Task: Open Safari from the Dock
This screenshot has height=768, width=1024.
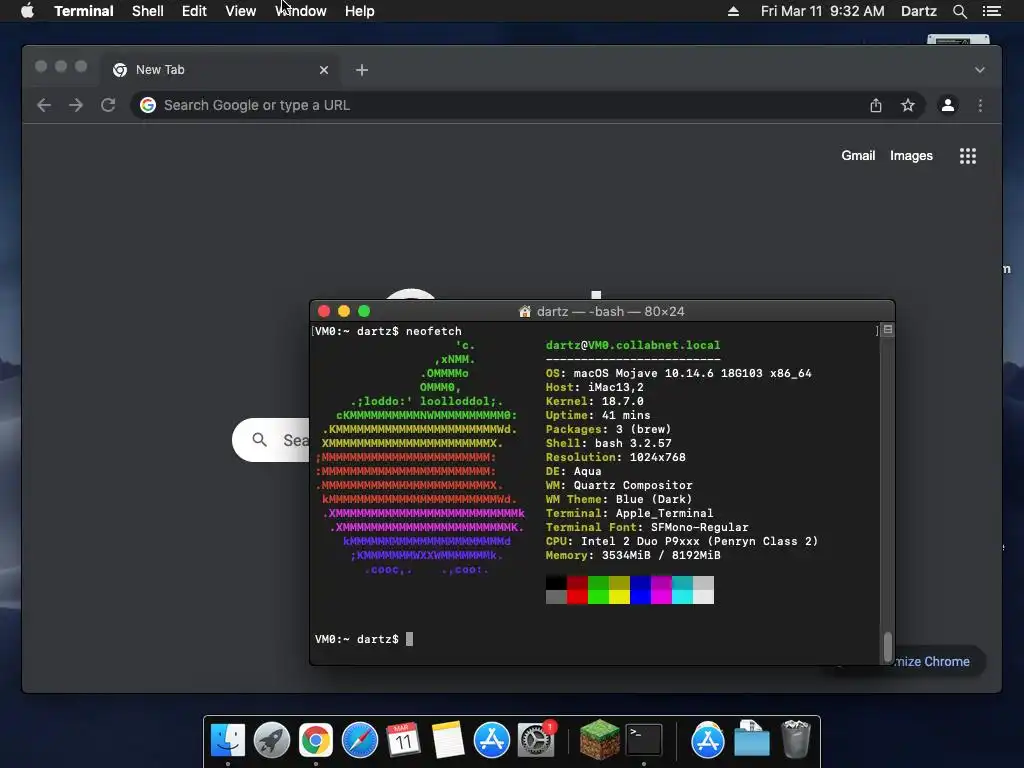Action: tap(359, 740)
